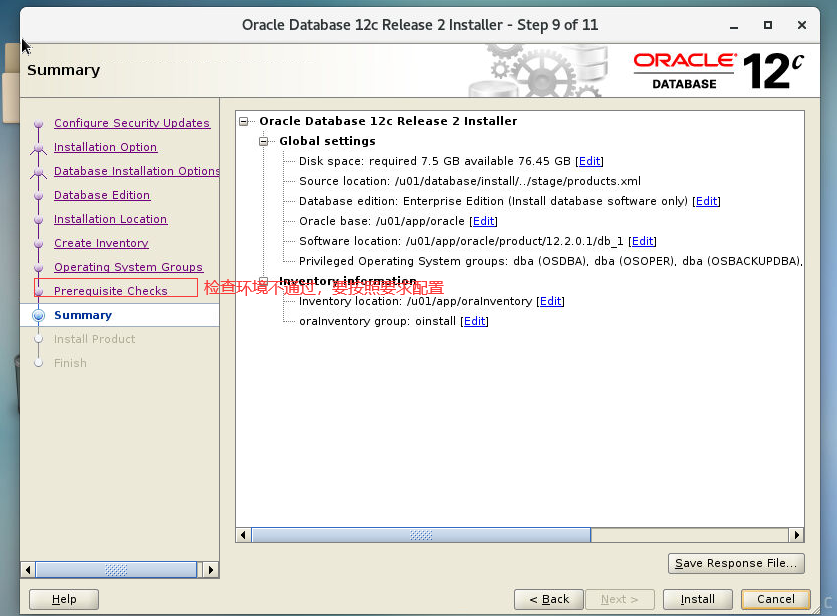Cancel the installer

point(776,599)
